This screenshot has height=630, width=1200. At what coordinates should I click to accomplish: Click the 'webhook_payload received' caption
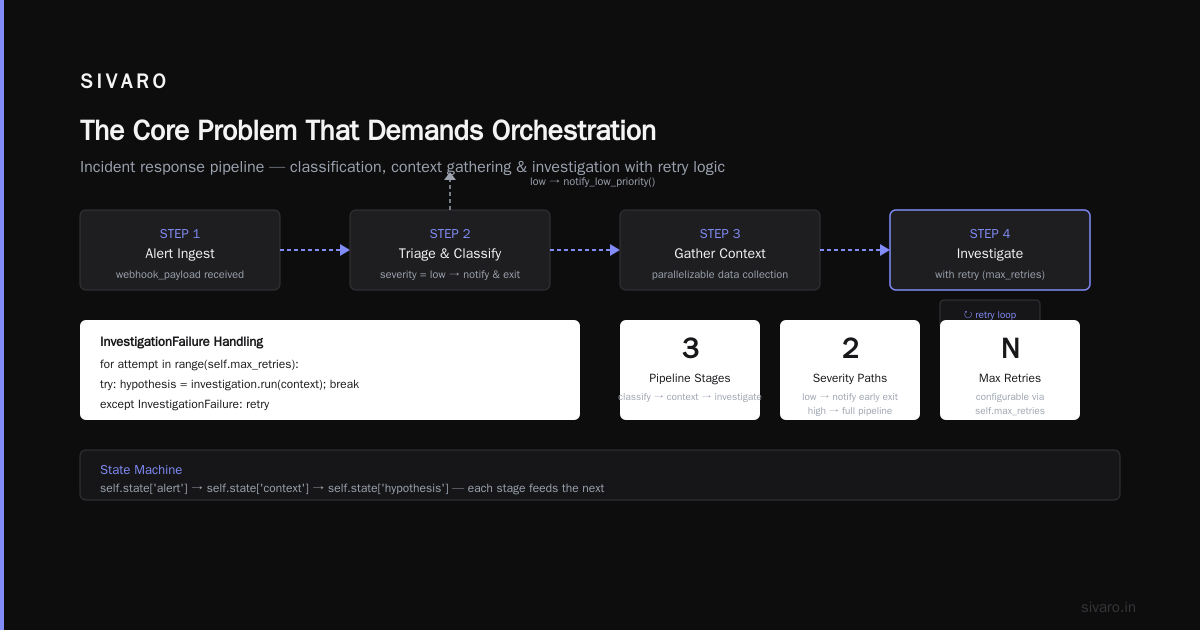(x=180, y=274)
